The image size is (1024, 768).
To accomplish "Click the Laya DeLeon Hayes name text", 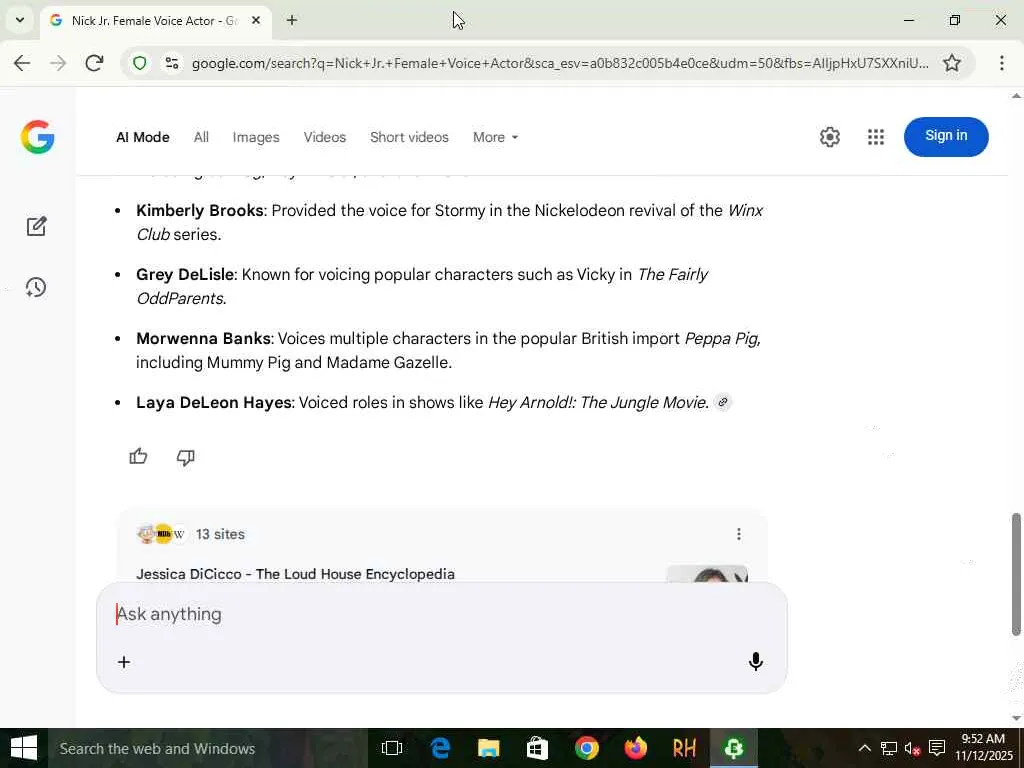I will [x=214, y=402].
